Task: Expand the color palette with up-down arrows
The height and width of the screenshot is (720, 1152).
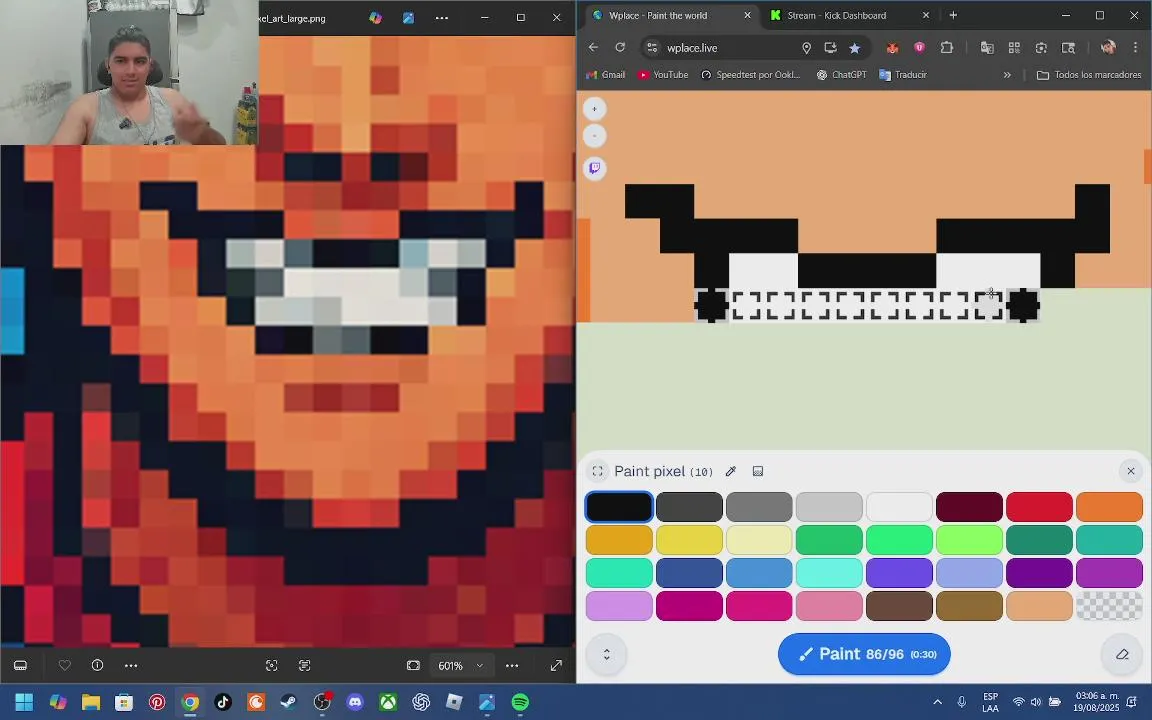Action: point(606,654)
